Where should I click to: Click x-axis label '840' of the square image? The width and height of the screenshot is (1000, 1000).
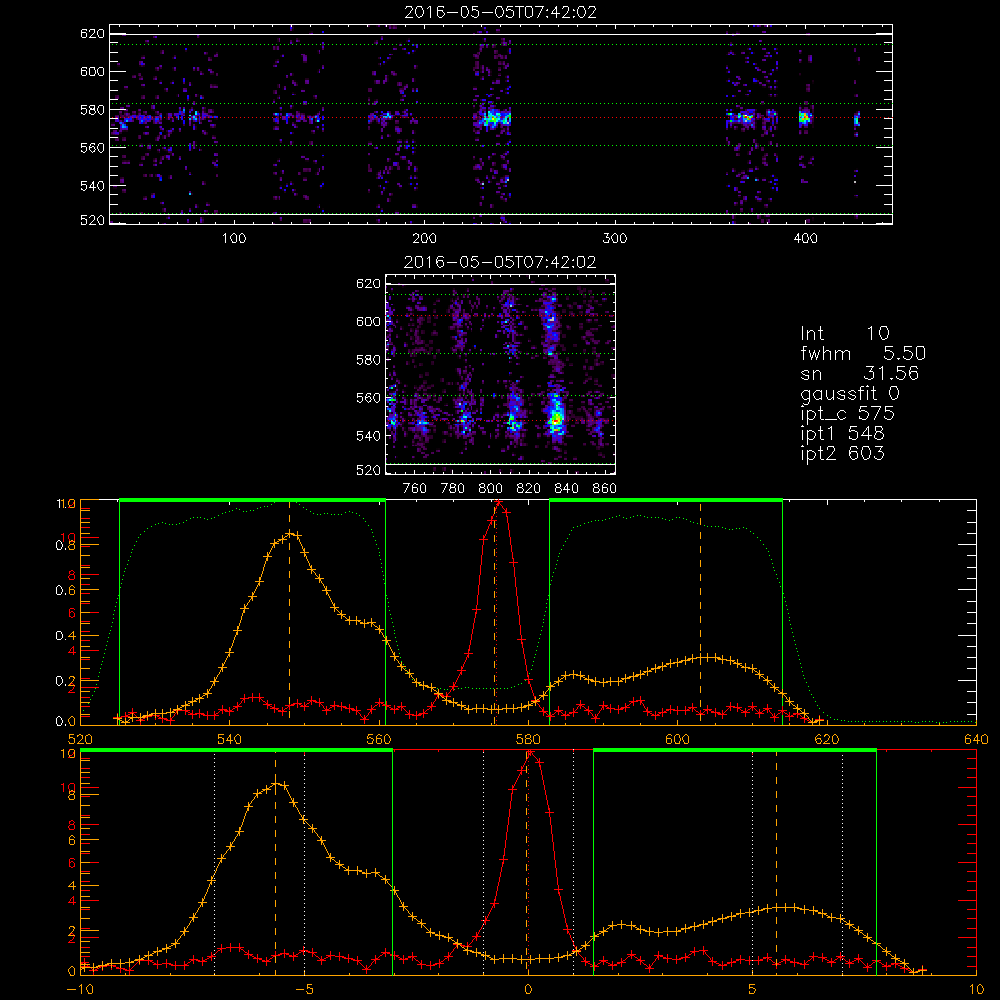point(566,489)
